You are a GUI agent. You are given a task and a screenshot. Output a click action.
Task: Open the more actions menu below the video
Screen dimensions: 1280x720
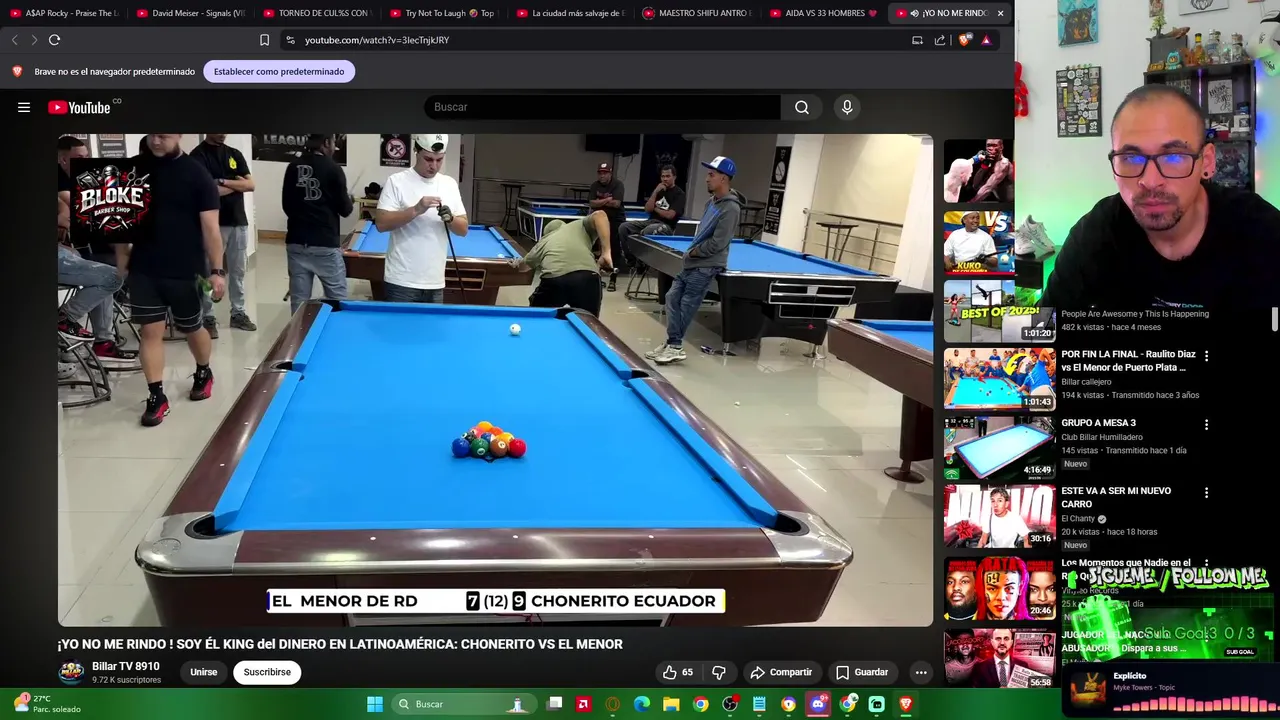point(921,672)
